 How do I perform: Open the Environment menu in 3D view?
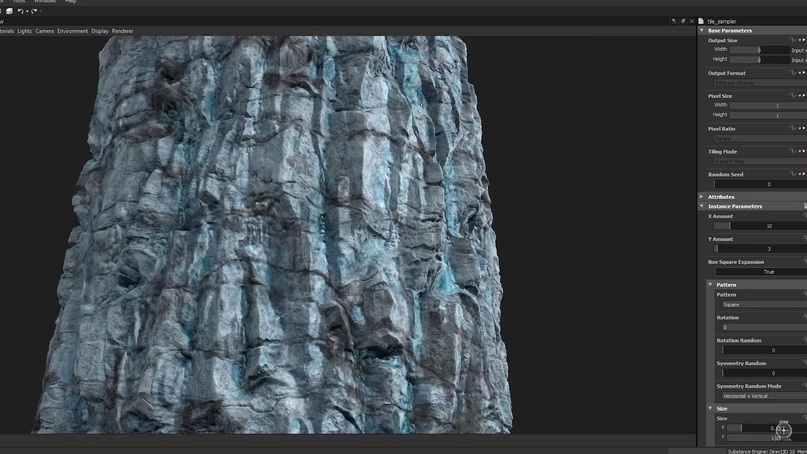tap(73, 31)
